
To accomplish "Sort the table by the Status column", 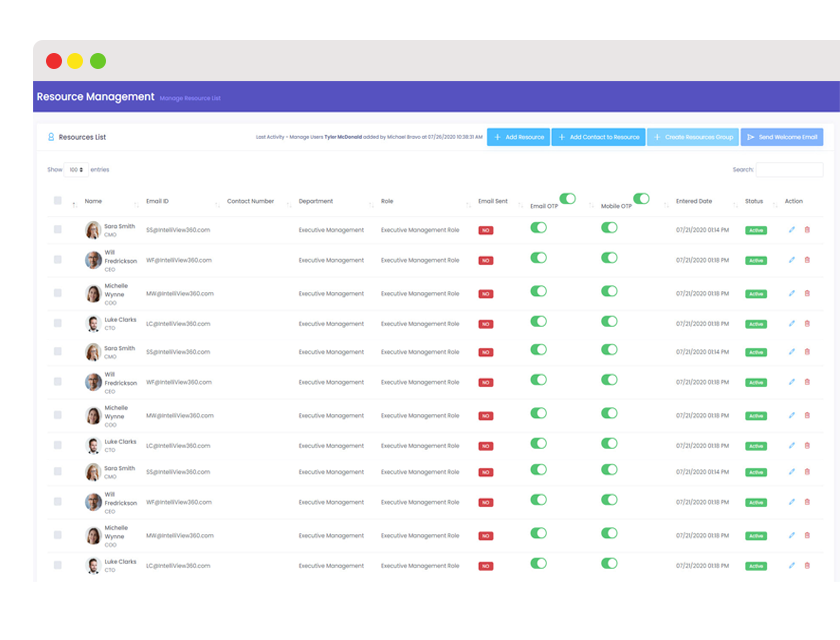I will point(754,201).
